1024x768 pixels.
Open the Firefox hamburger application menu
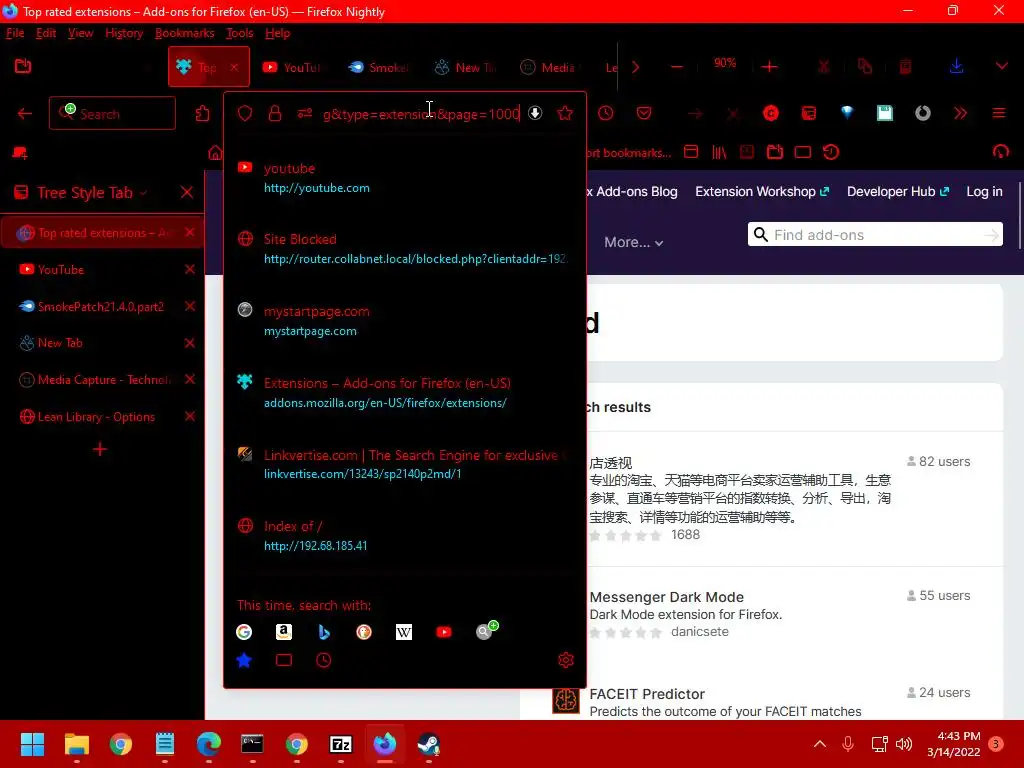pos(999,114)
